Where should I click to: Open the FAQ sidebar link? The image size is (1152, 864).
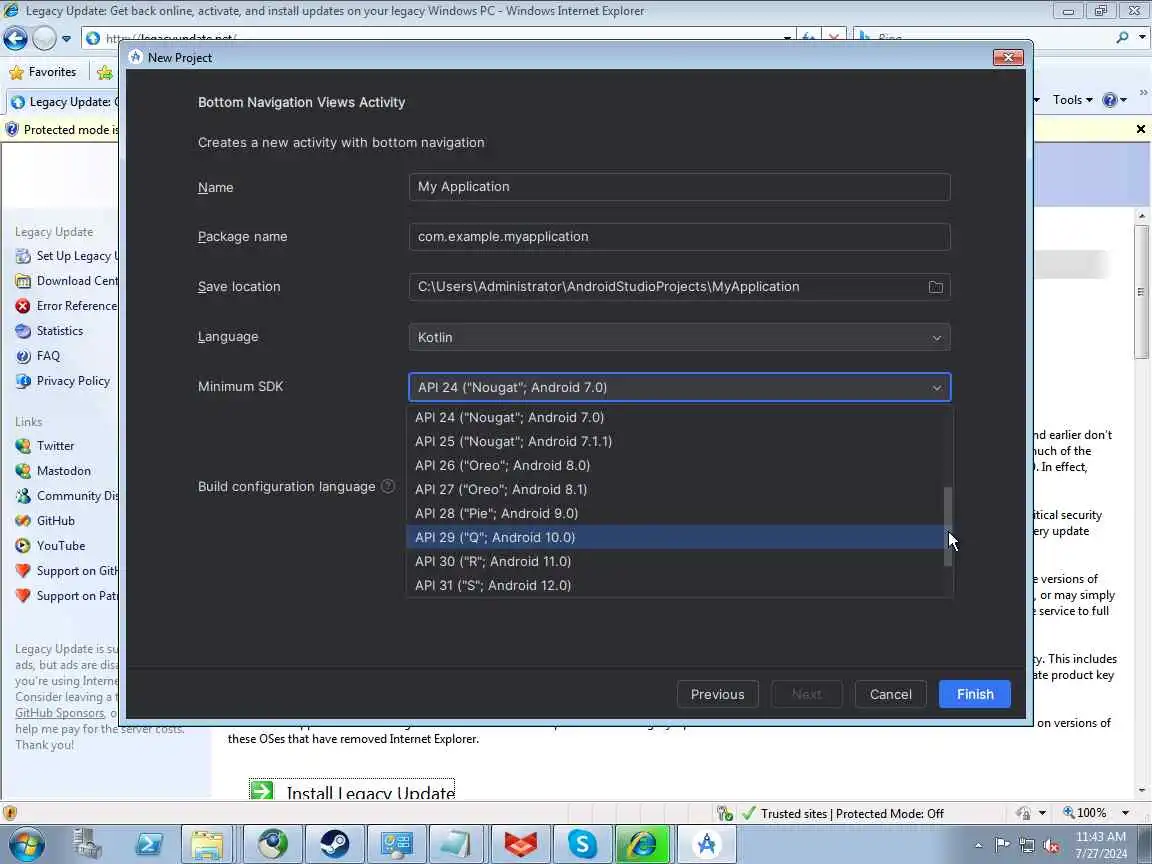(x=37, y=356)
